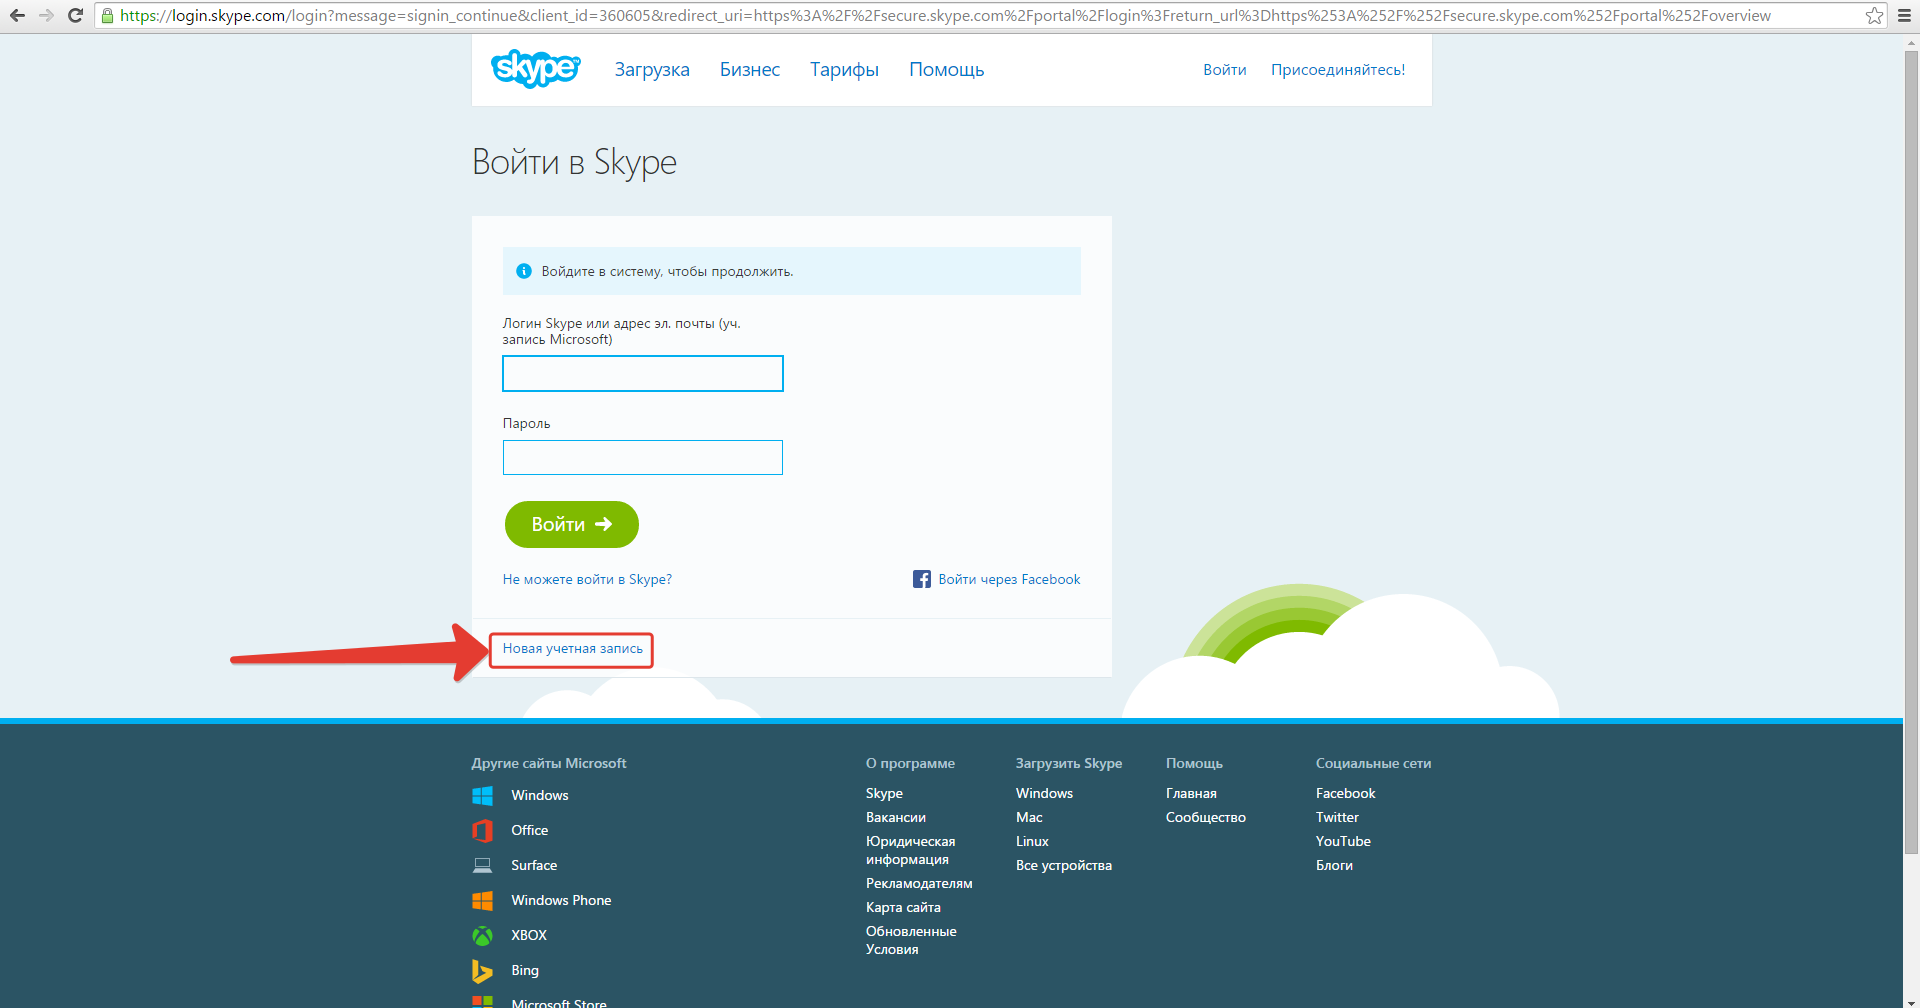Click the address bar URL
This screenshot has height=1008, width=1920.
coord(945,15)
